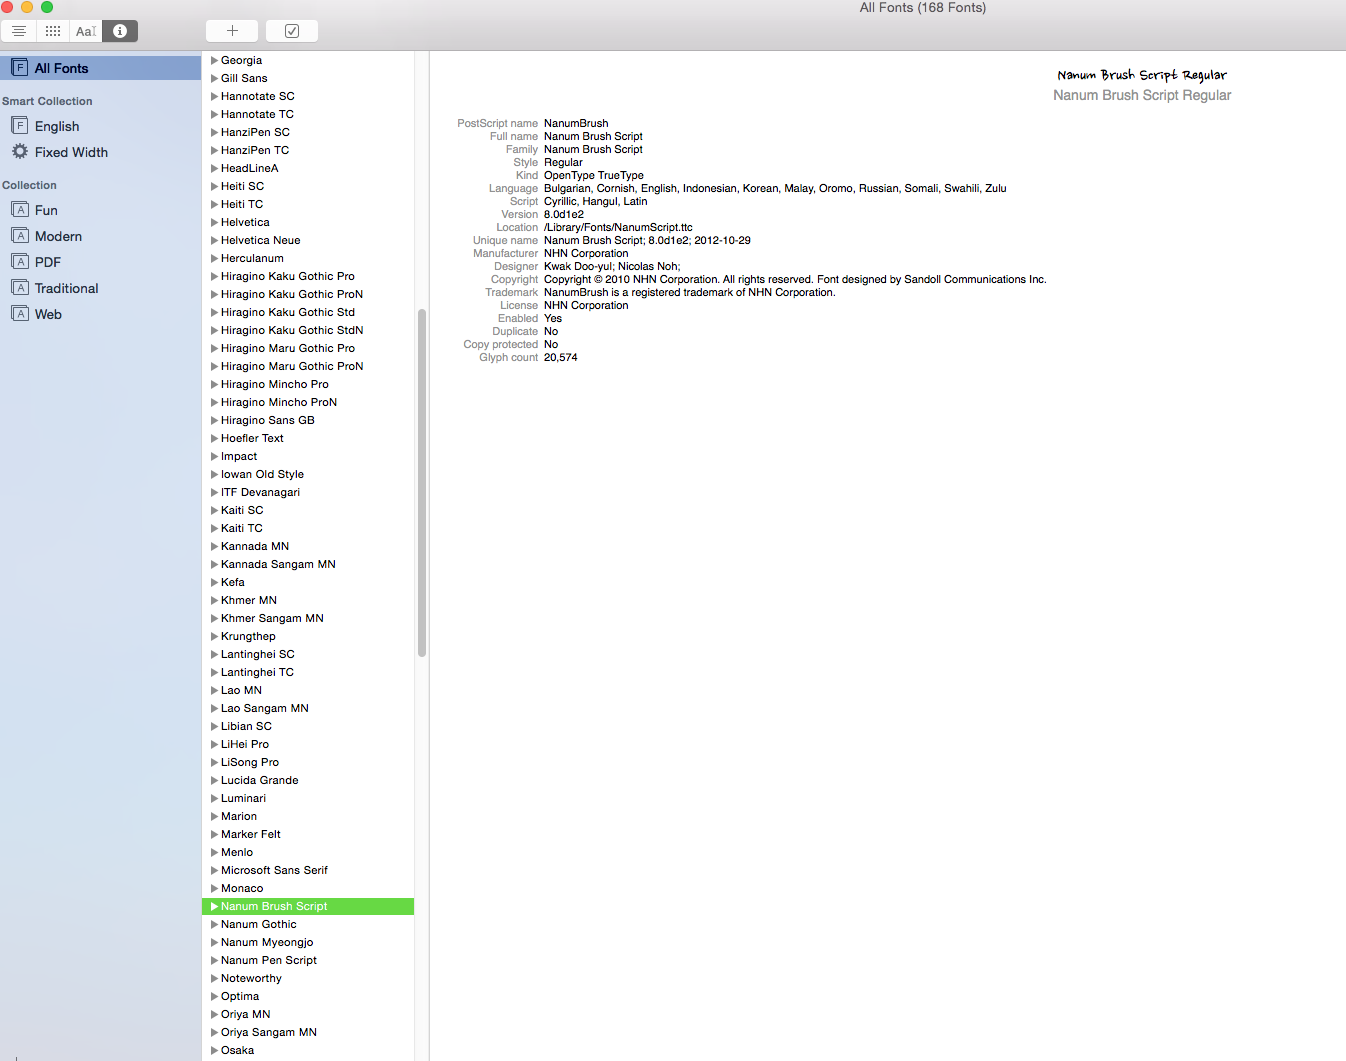Image resolution: width=1346 pixels, height=1061 pixels.
Task: Switch to Sample preview mode
Action: tap(19, 31)
